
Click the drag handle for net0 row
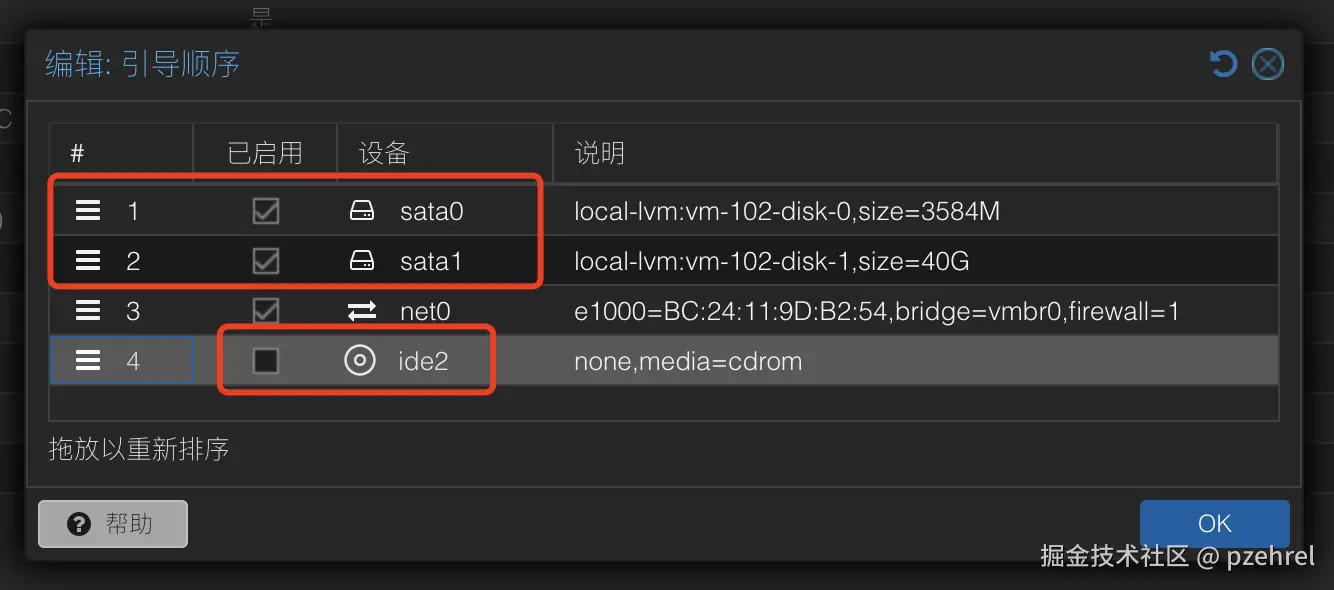(x=88, y=311)
